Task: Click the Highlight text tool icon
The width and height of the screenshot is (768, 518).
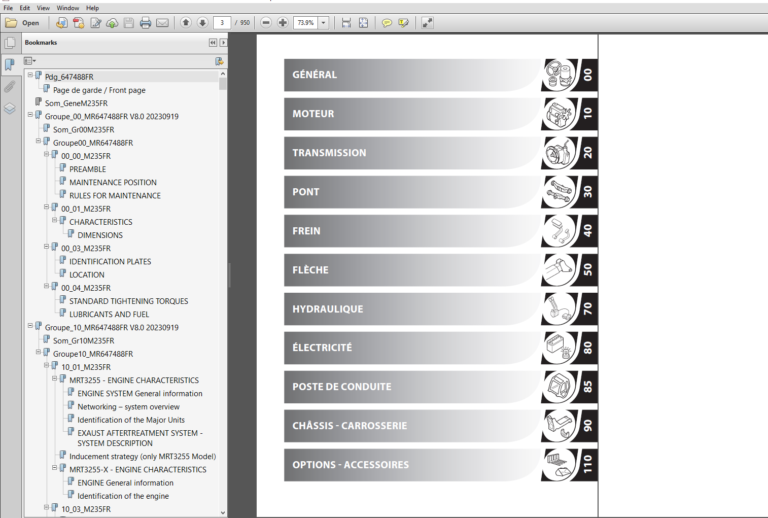Action: [x=404, y=23]
